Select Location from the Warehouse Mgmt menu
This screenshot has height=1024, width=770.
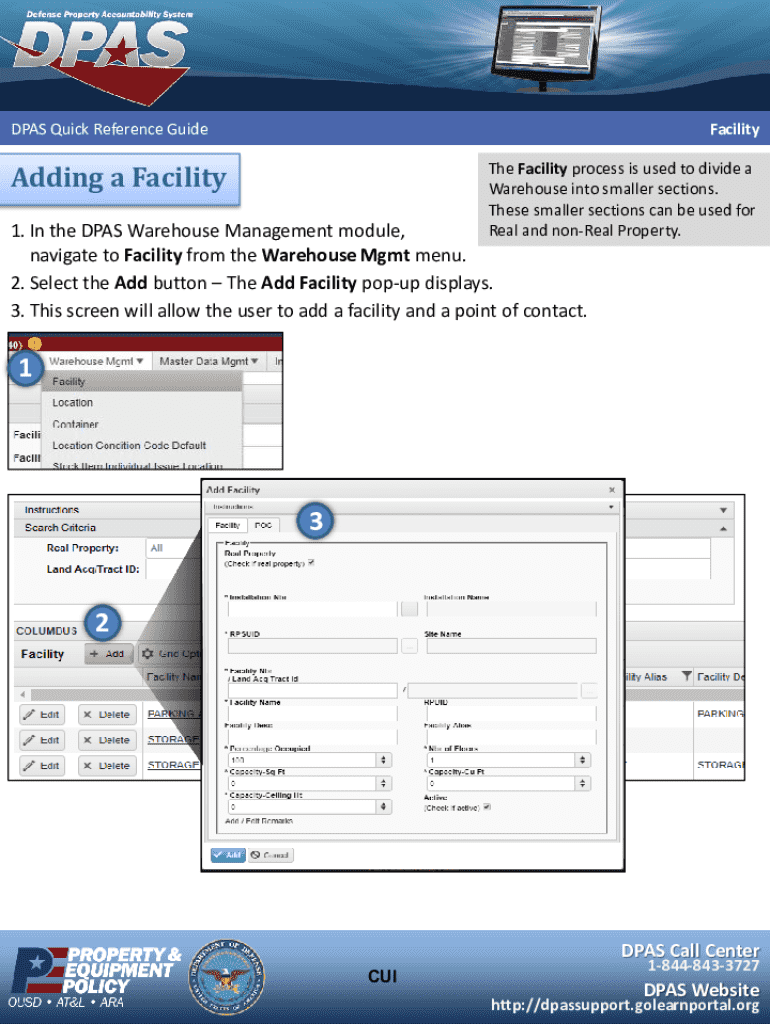point(73,402)
